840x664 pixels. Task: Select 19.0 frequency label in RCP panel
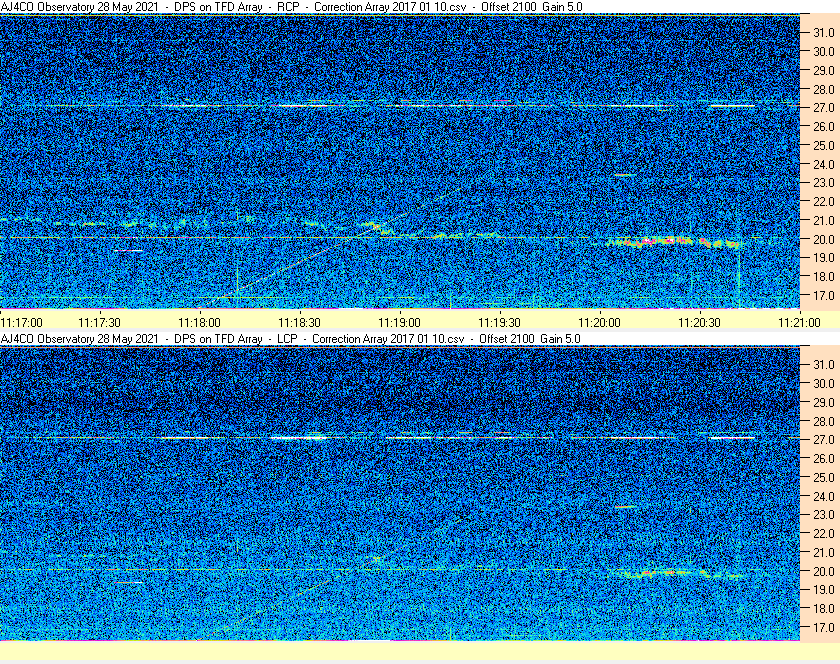point(824,258)
